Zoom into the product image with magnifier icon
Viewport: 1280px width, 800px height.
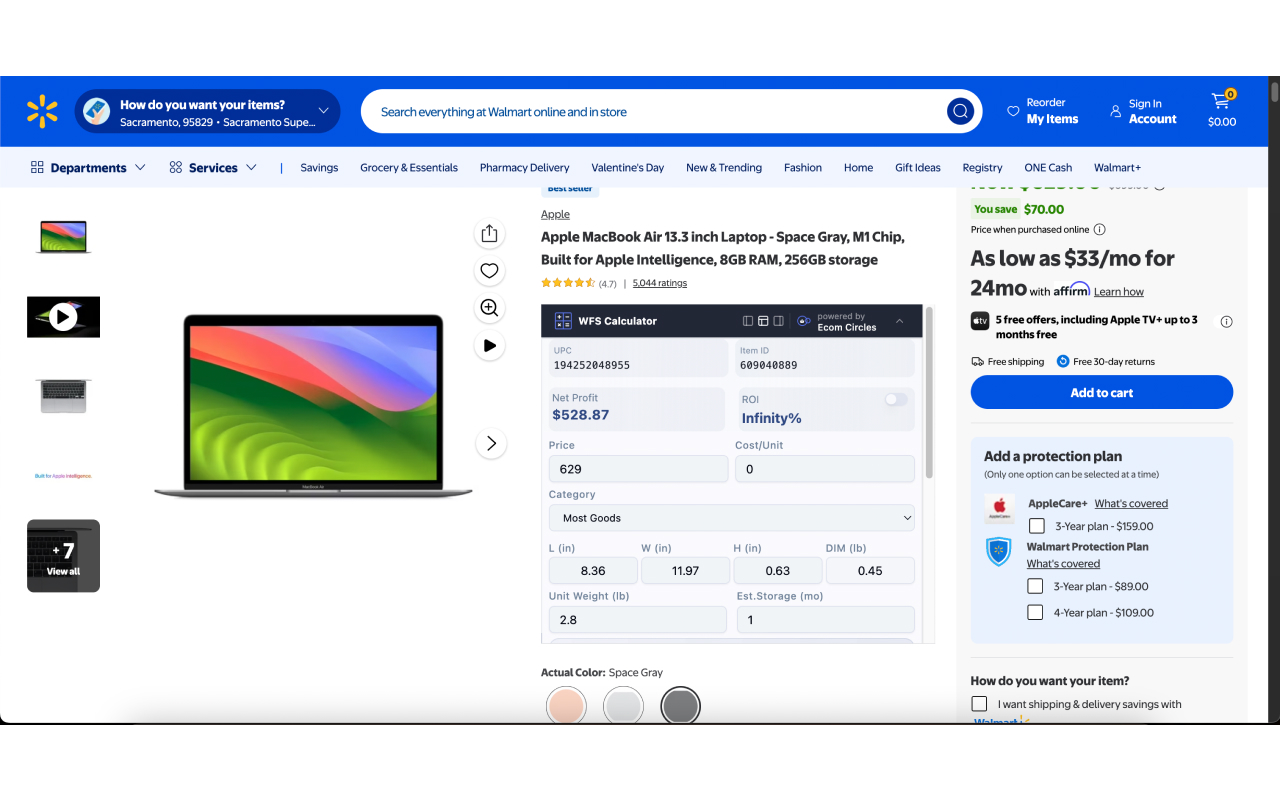pos(489,308)
